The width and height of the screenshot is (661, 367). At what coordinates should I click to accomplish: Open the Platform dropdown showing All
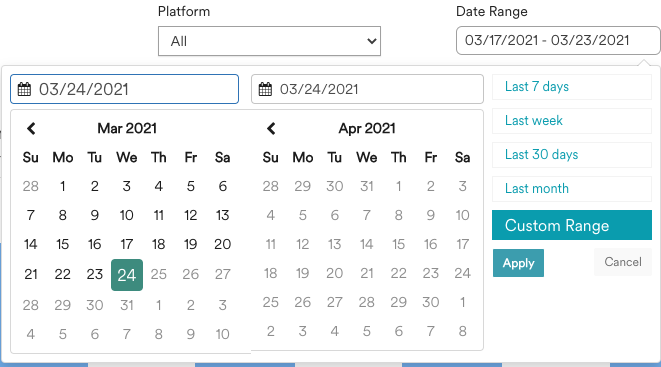pos(269,41)
